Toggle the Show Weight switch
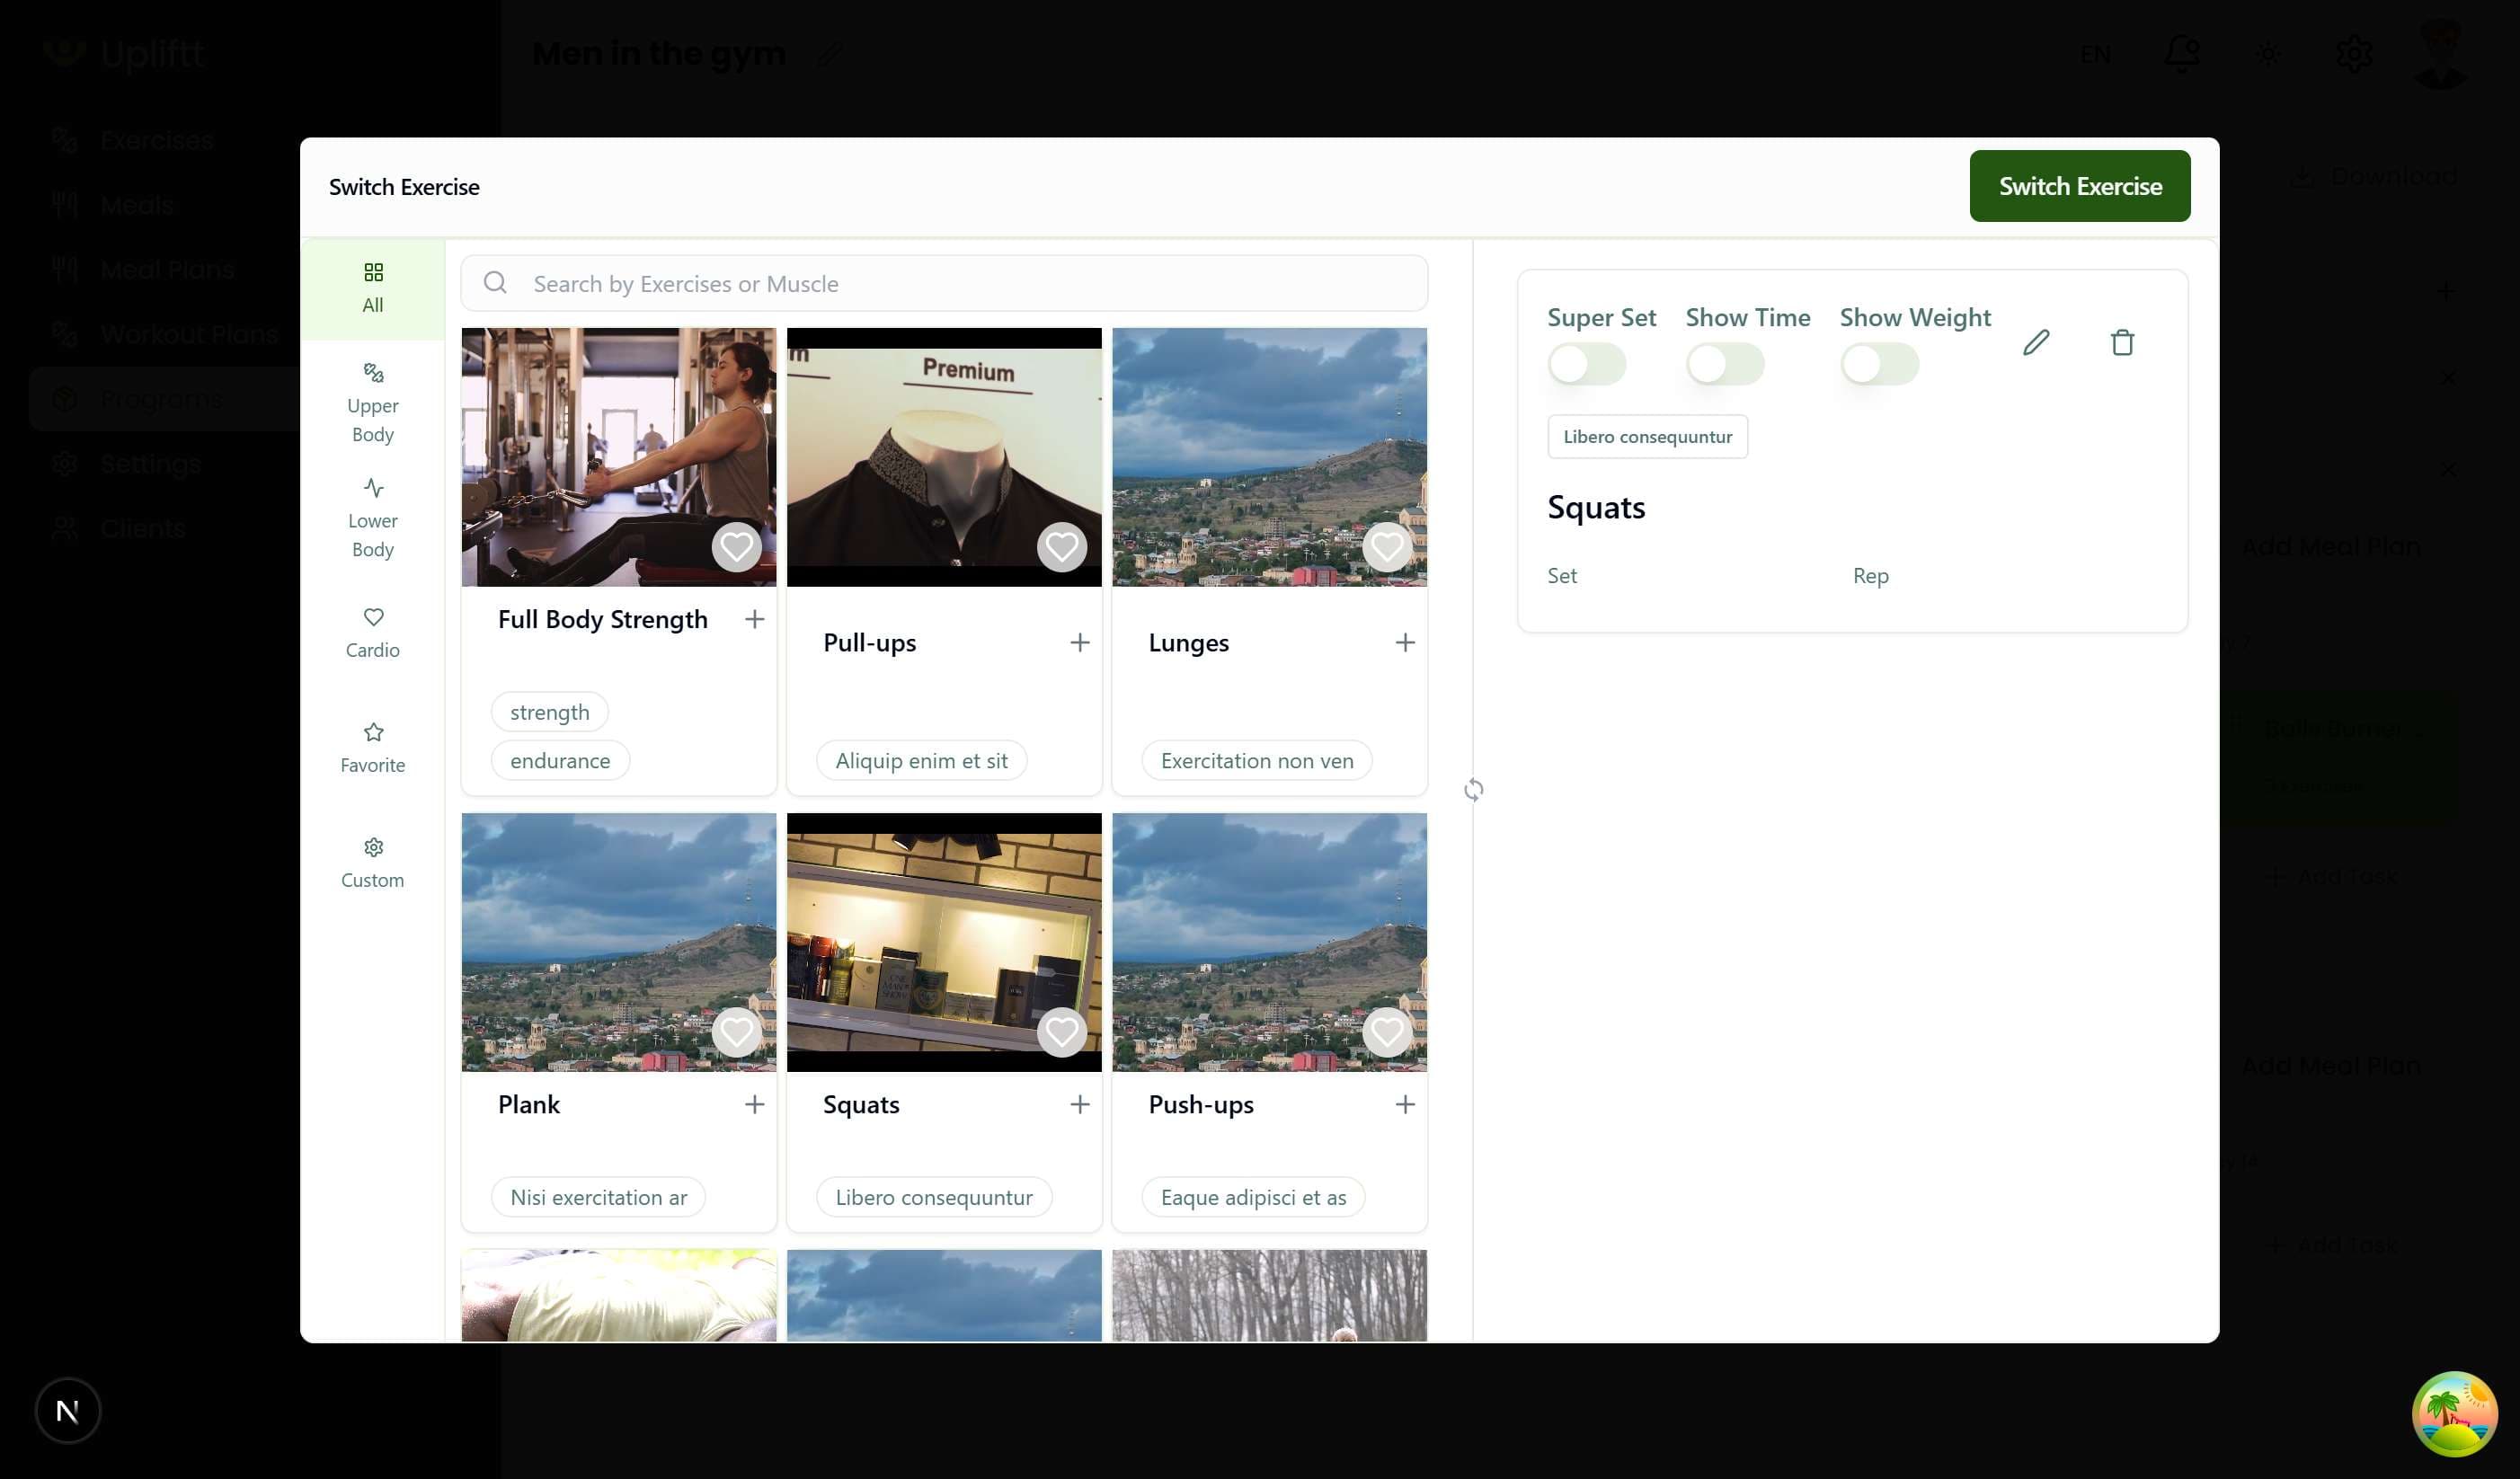This screenshot has width=2520, height=1479. tap(1879, 364)
